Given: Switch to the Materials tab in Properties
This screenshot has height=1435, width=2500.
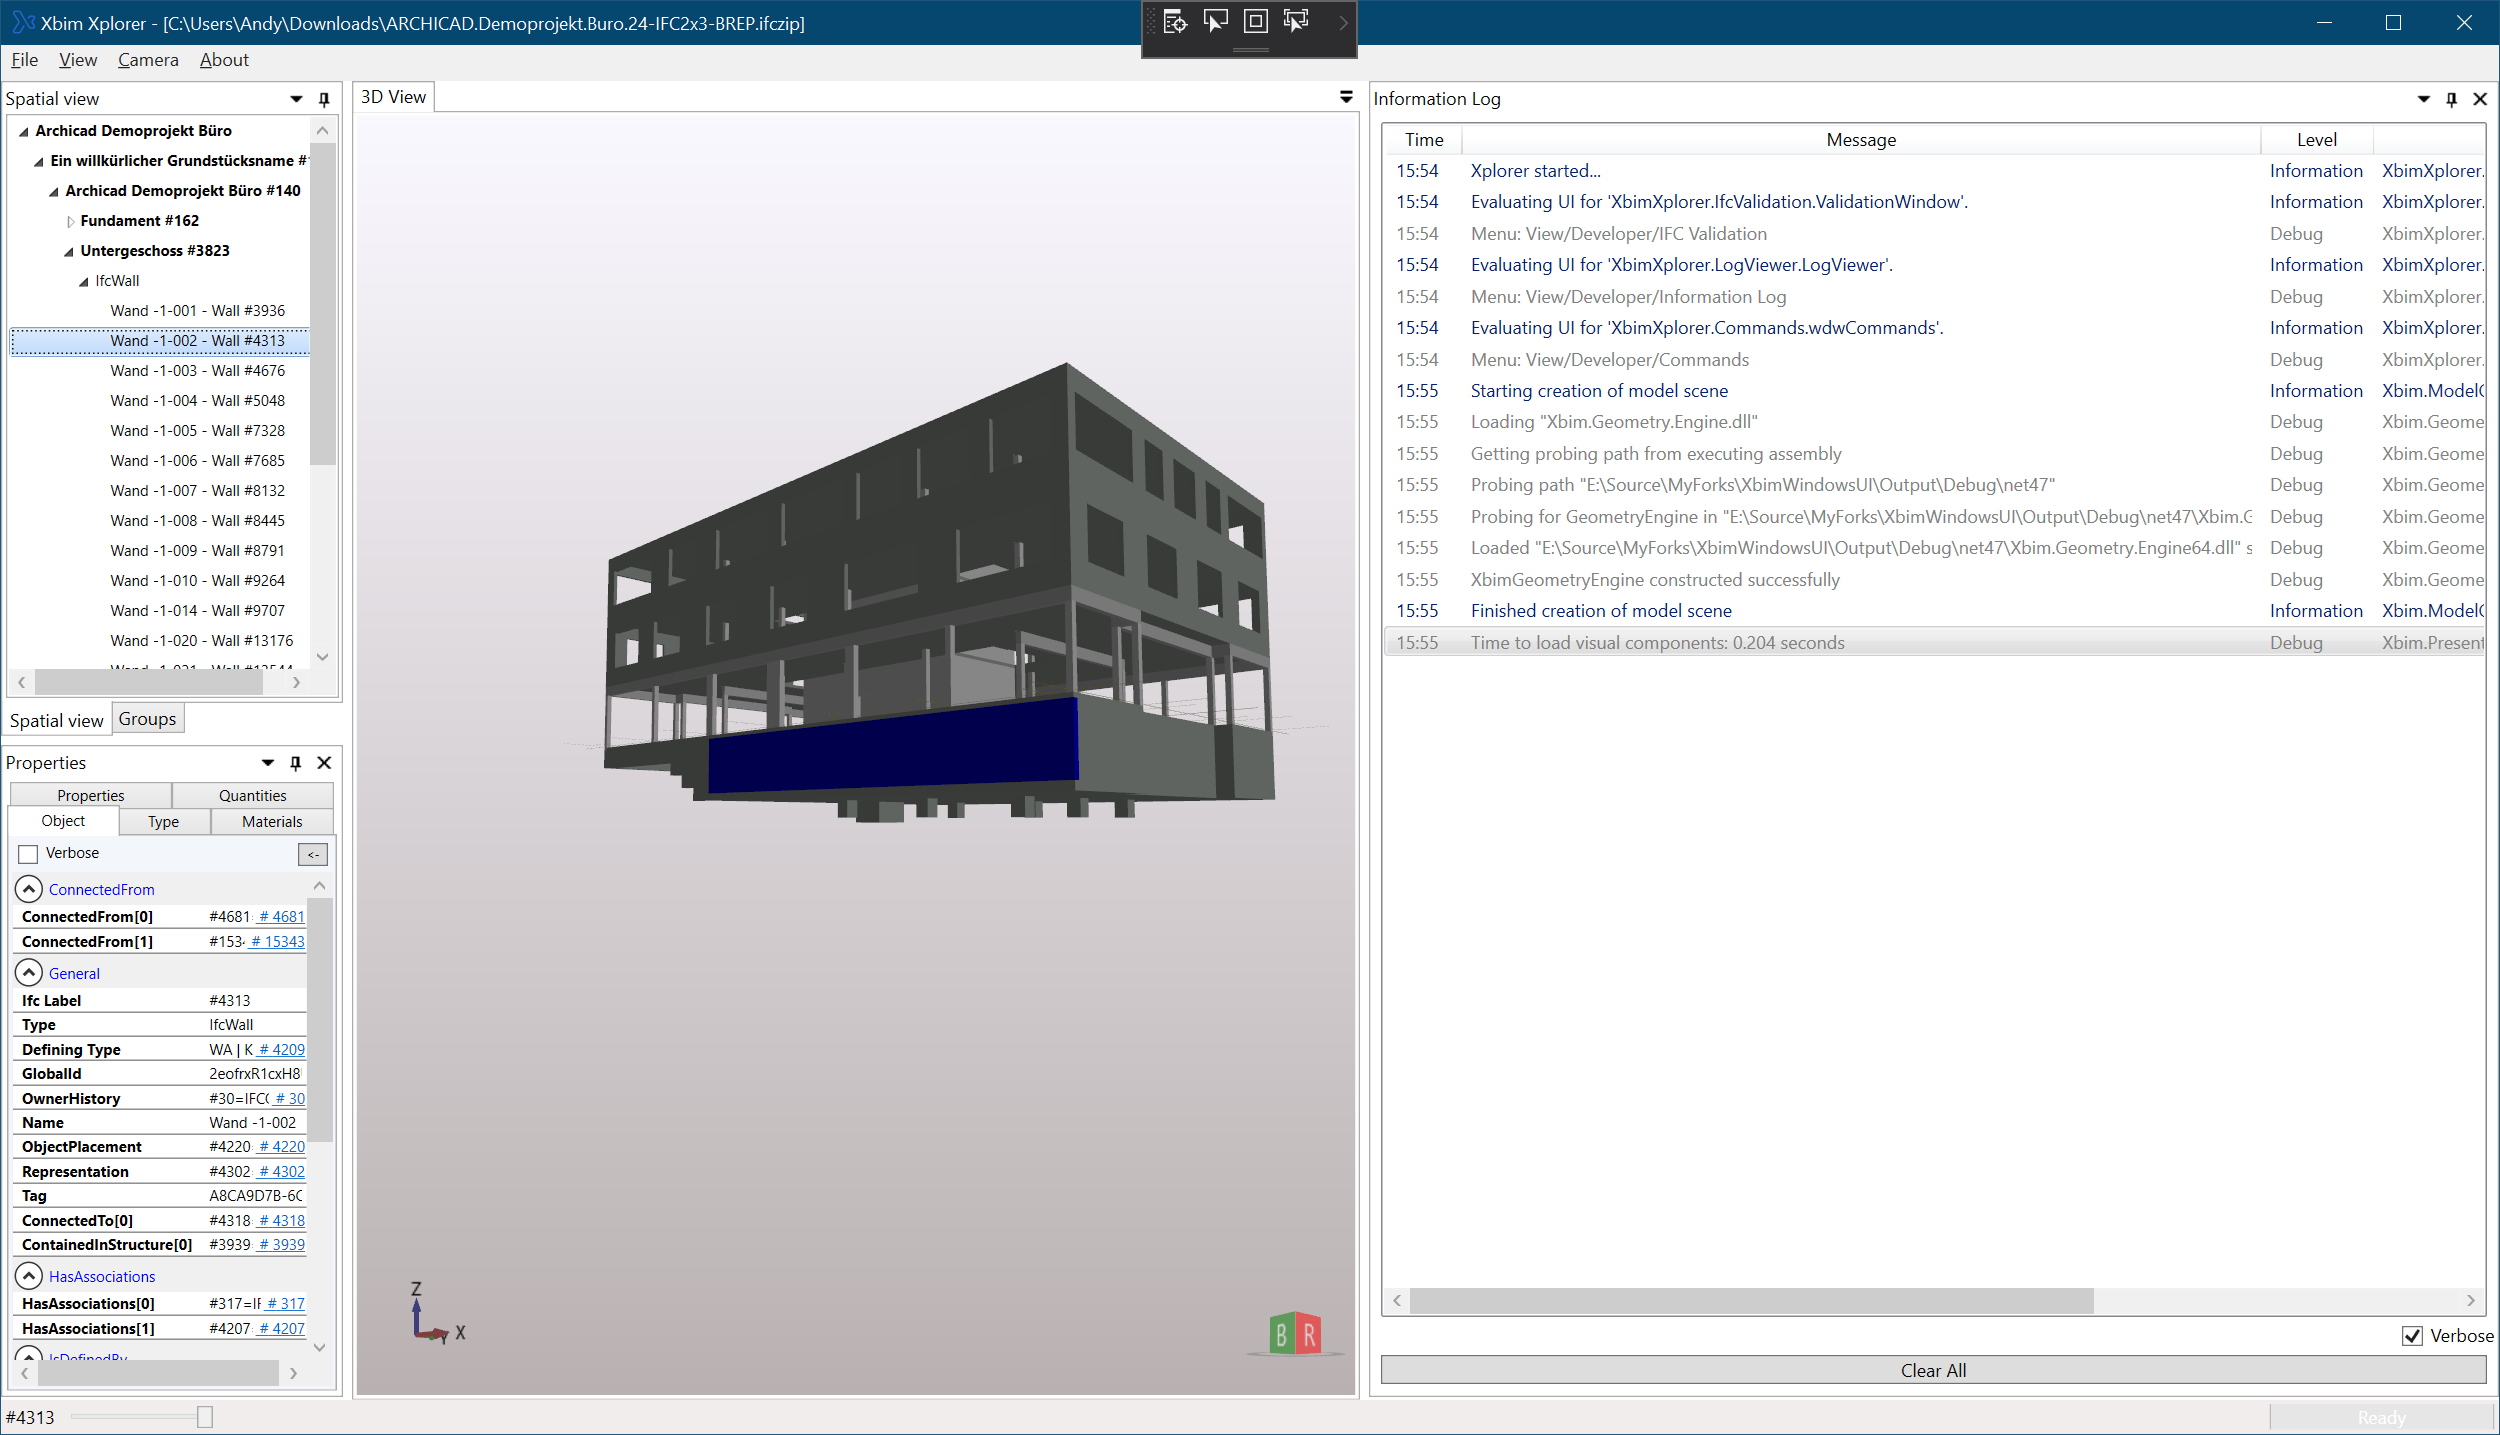Looking at the screenshot, I should tap(271, 821).
